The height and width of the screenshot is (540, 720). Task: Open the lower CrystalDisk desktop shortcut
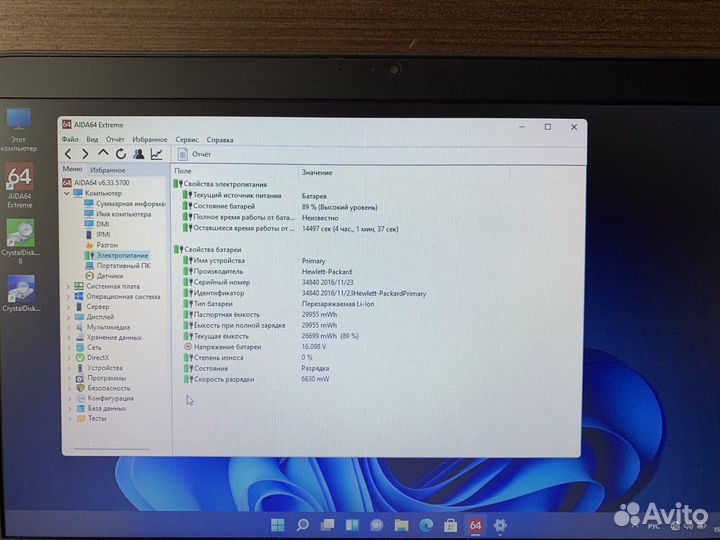(x=21, y=293)
